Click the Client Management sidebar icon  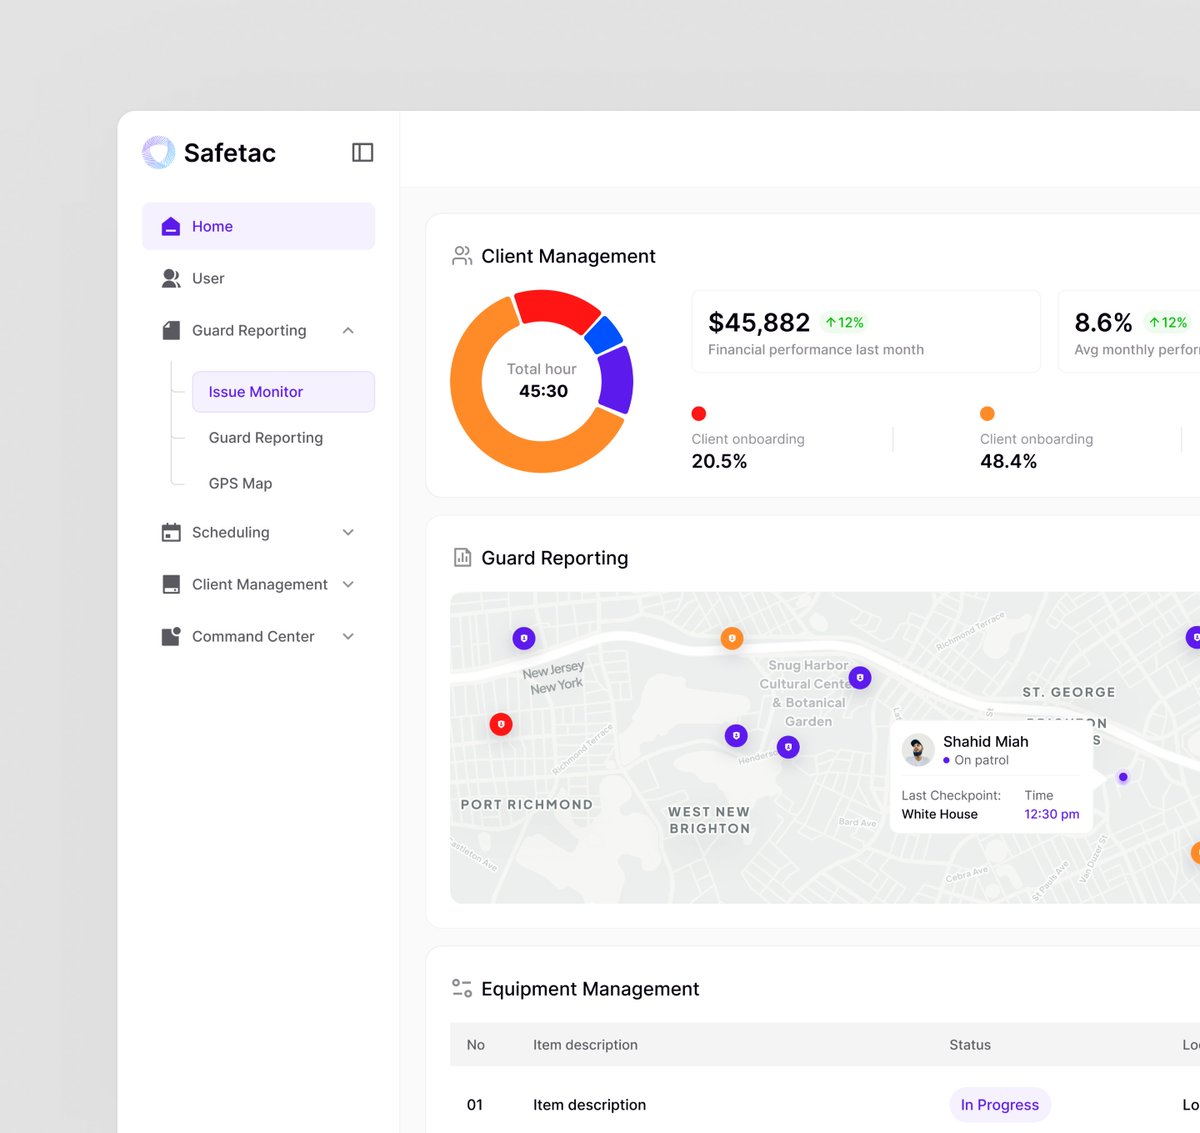click(171, 584)
